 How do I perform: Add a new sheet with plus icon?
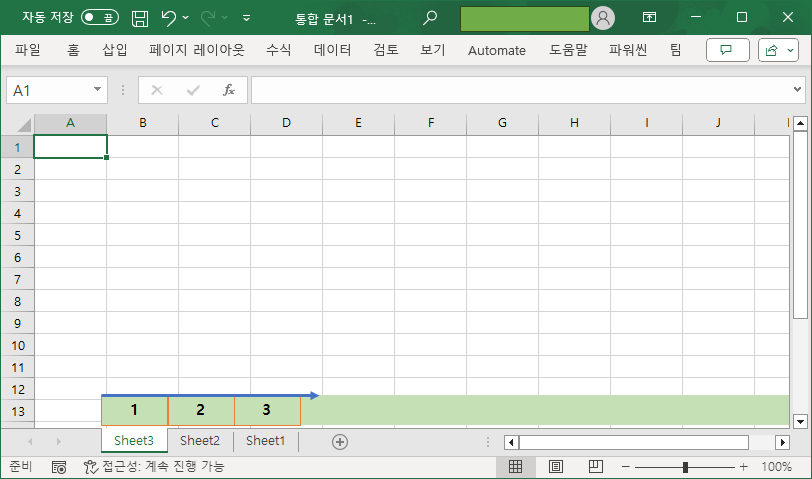click(340, 441)
